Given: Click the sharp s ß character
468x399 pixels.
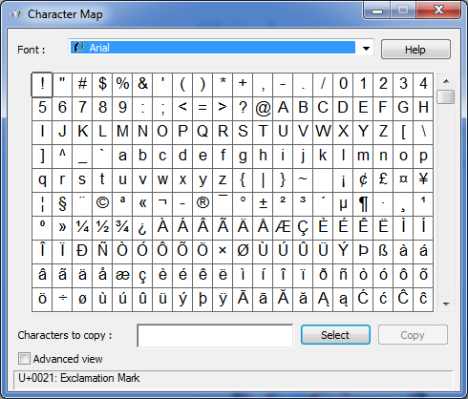Looking at the screenshot, I should [x=383, y=251].
